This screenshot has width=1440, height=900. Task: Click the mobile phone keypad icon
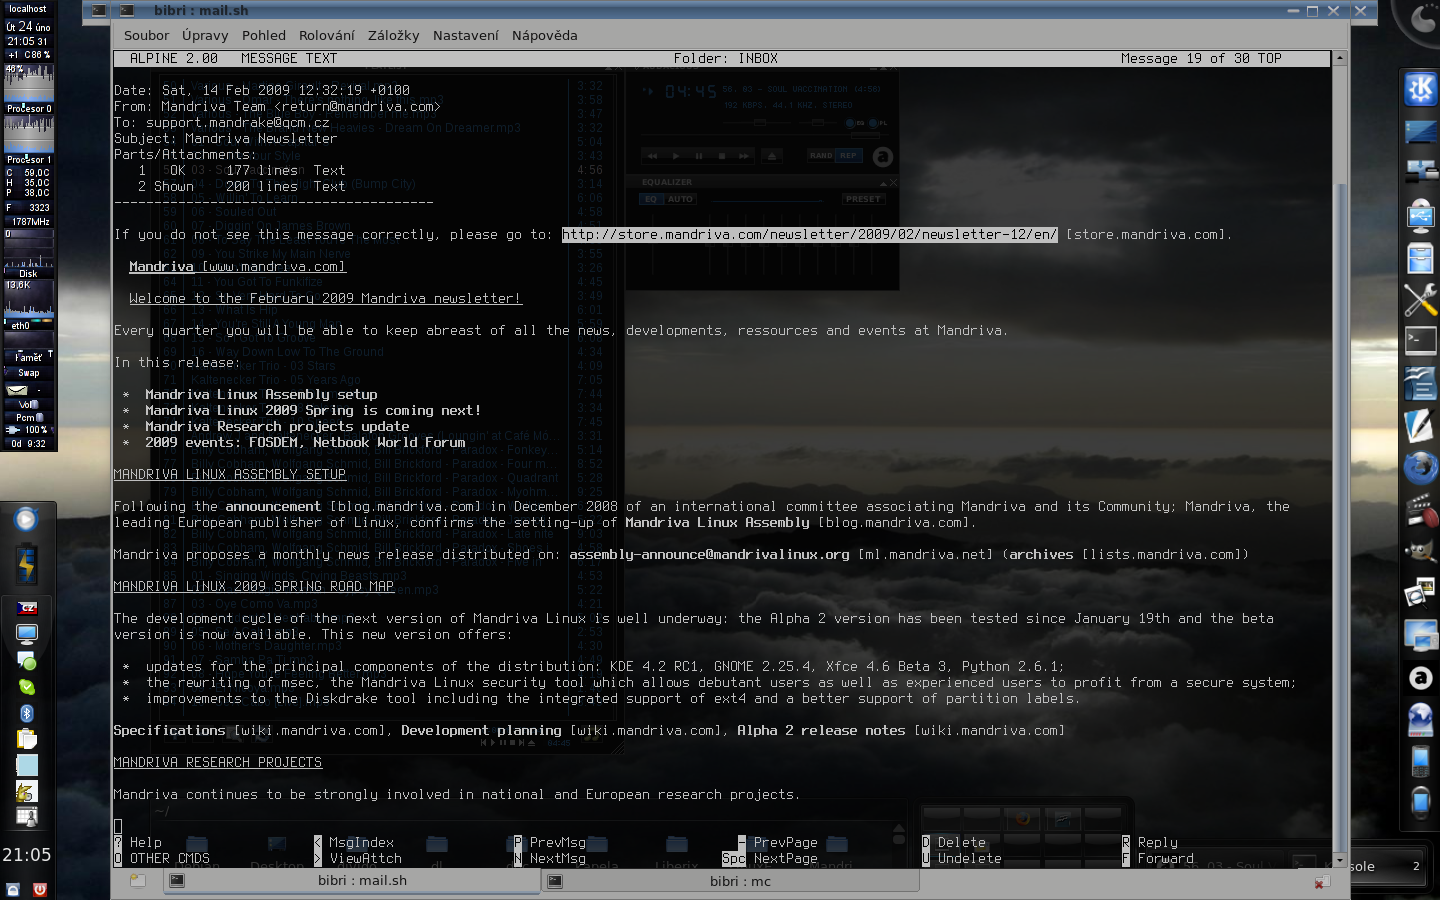(1420, 761)
